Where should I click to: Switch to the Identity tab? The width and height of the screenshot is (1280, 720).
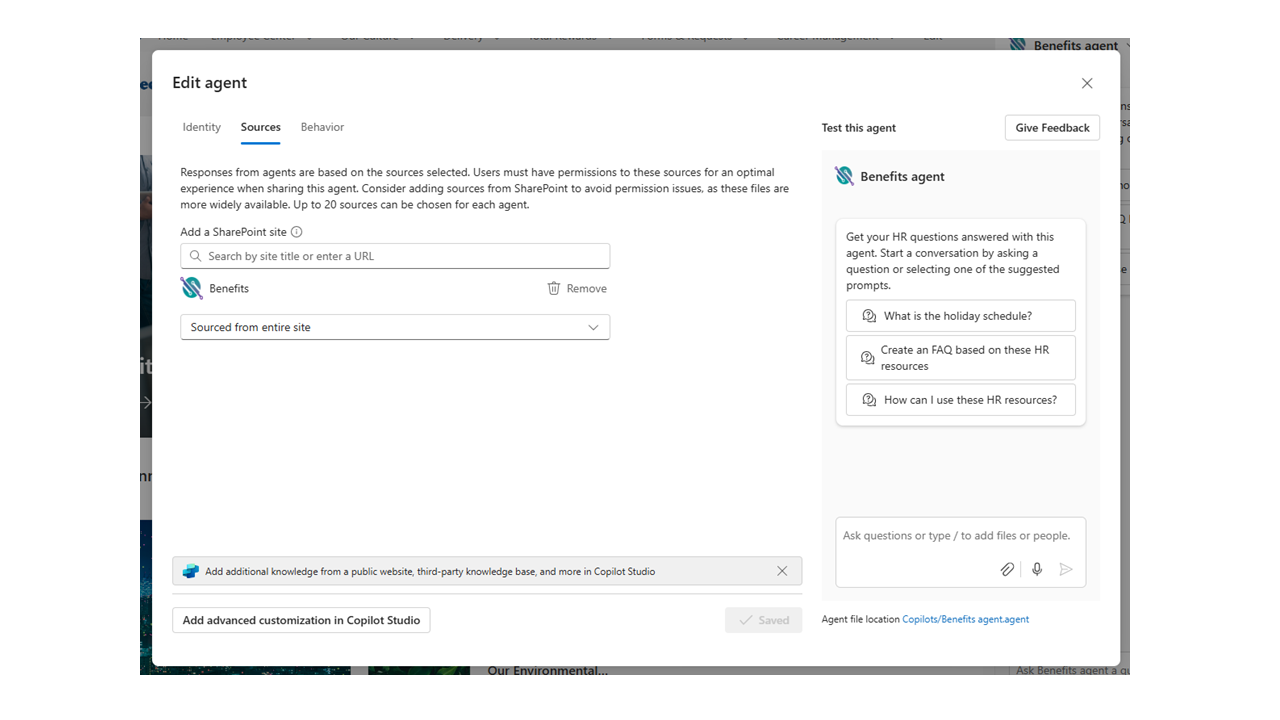[x=202, y=127]
